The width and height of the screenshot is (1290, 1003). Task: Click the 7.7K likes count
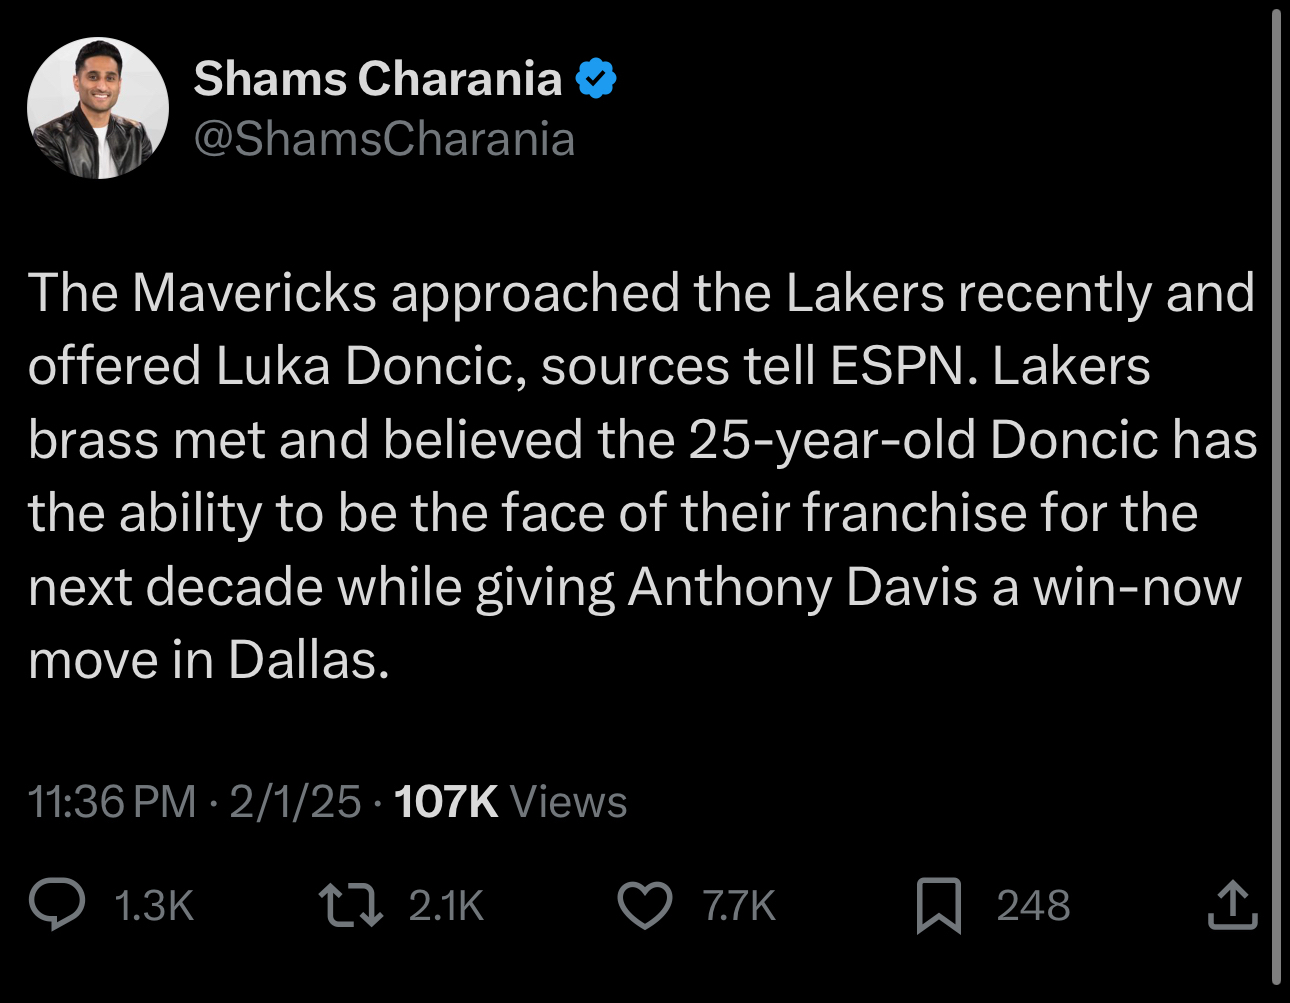[x=739, y=906]
